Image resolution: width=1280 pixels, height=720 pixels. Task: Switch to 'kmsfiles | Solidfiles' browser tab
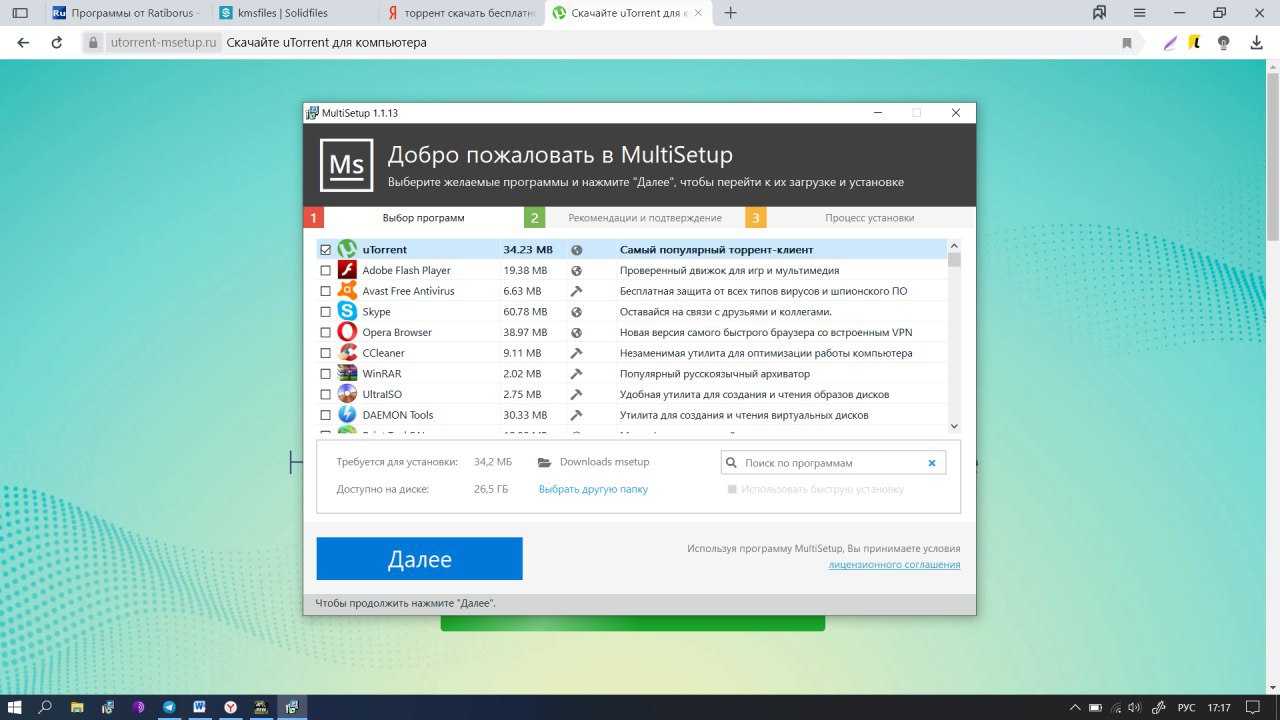[293, 13]
